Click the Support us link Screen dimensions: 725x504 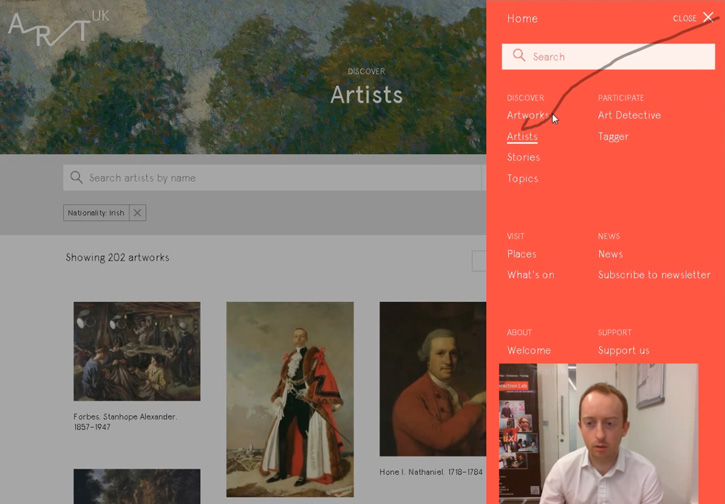pyautogui.click(x=623, y=350)
